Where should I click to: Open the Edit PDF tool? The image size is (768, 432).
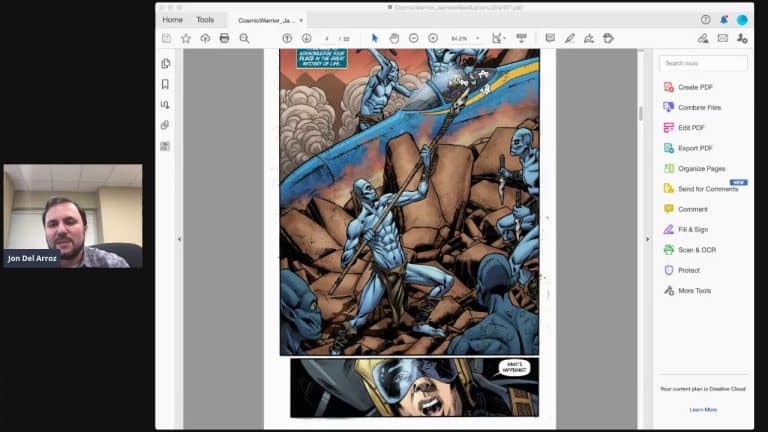click(691, 128)
